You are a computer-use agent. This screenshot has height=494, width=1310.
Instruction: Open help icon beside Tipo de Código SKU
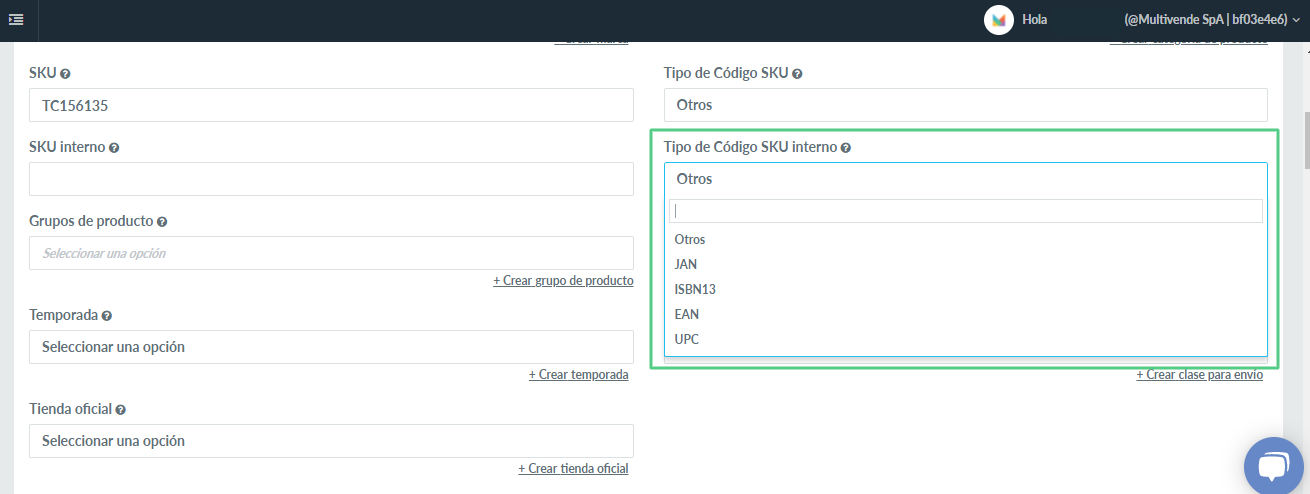point(797,74)
